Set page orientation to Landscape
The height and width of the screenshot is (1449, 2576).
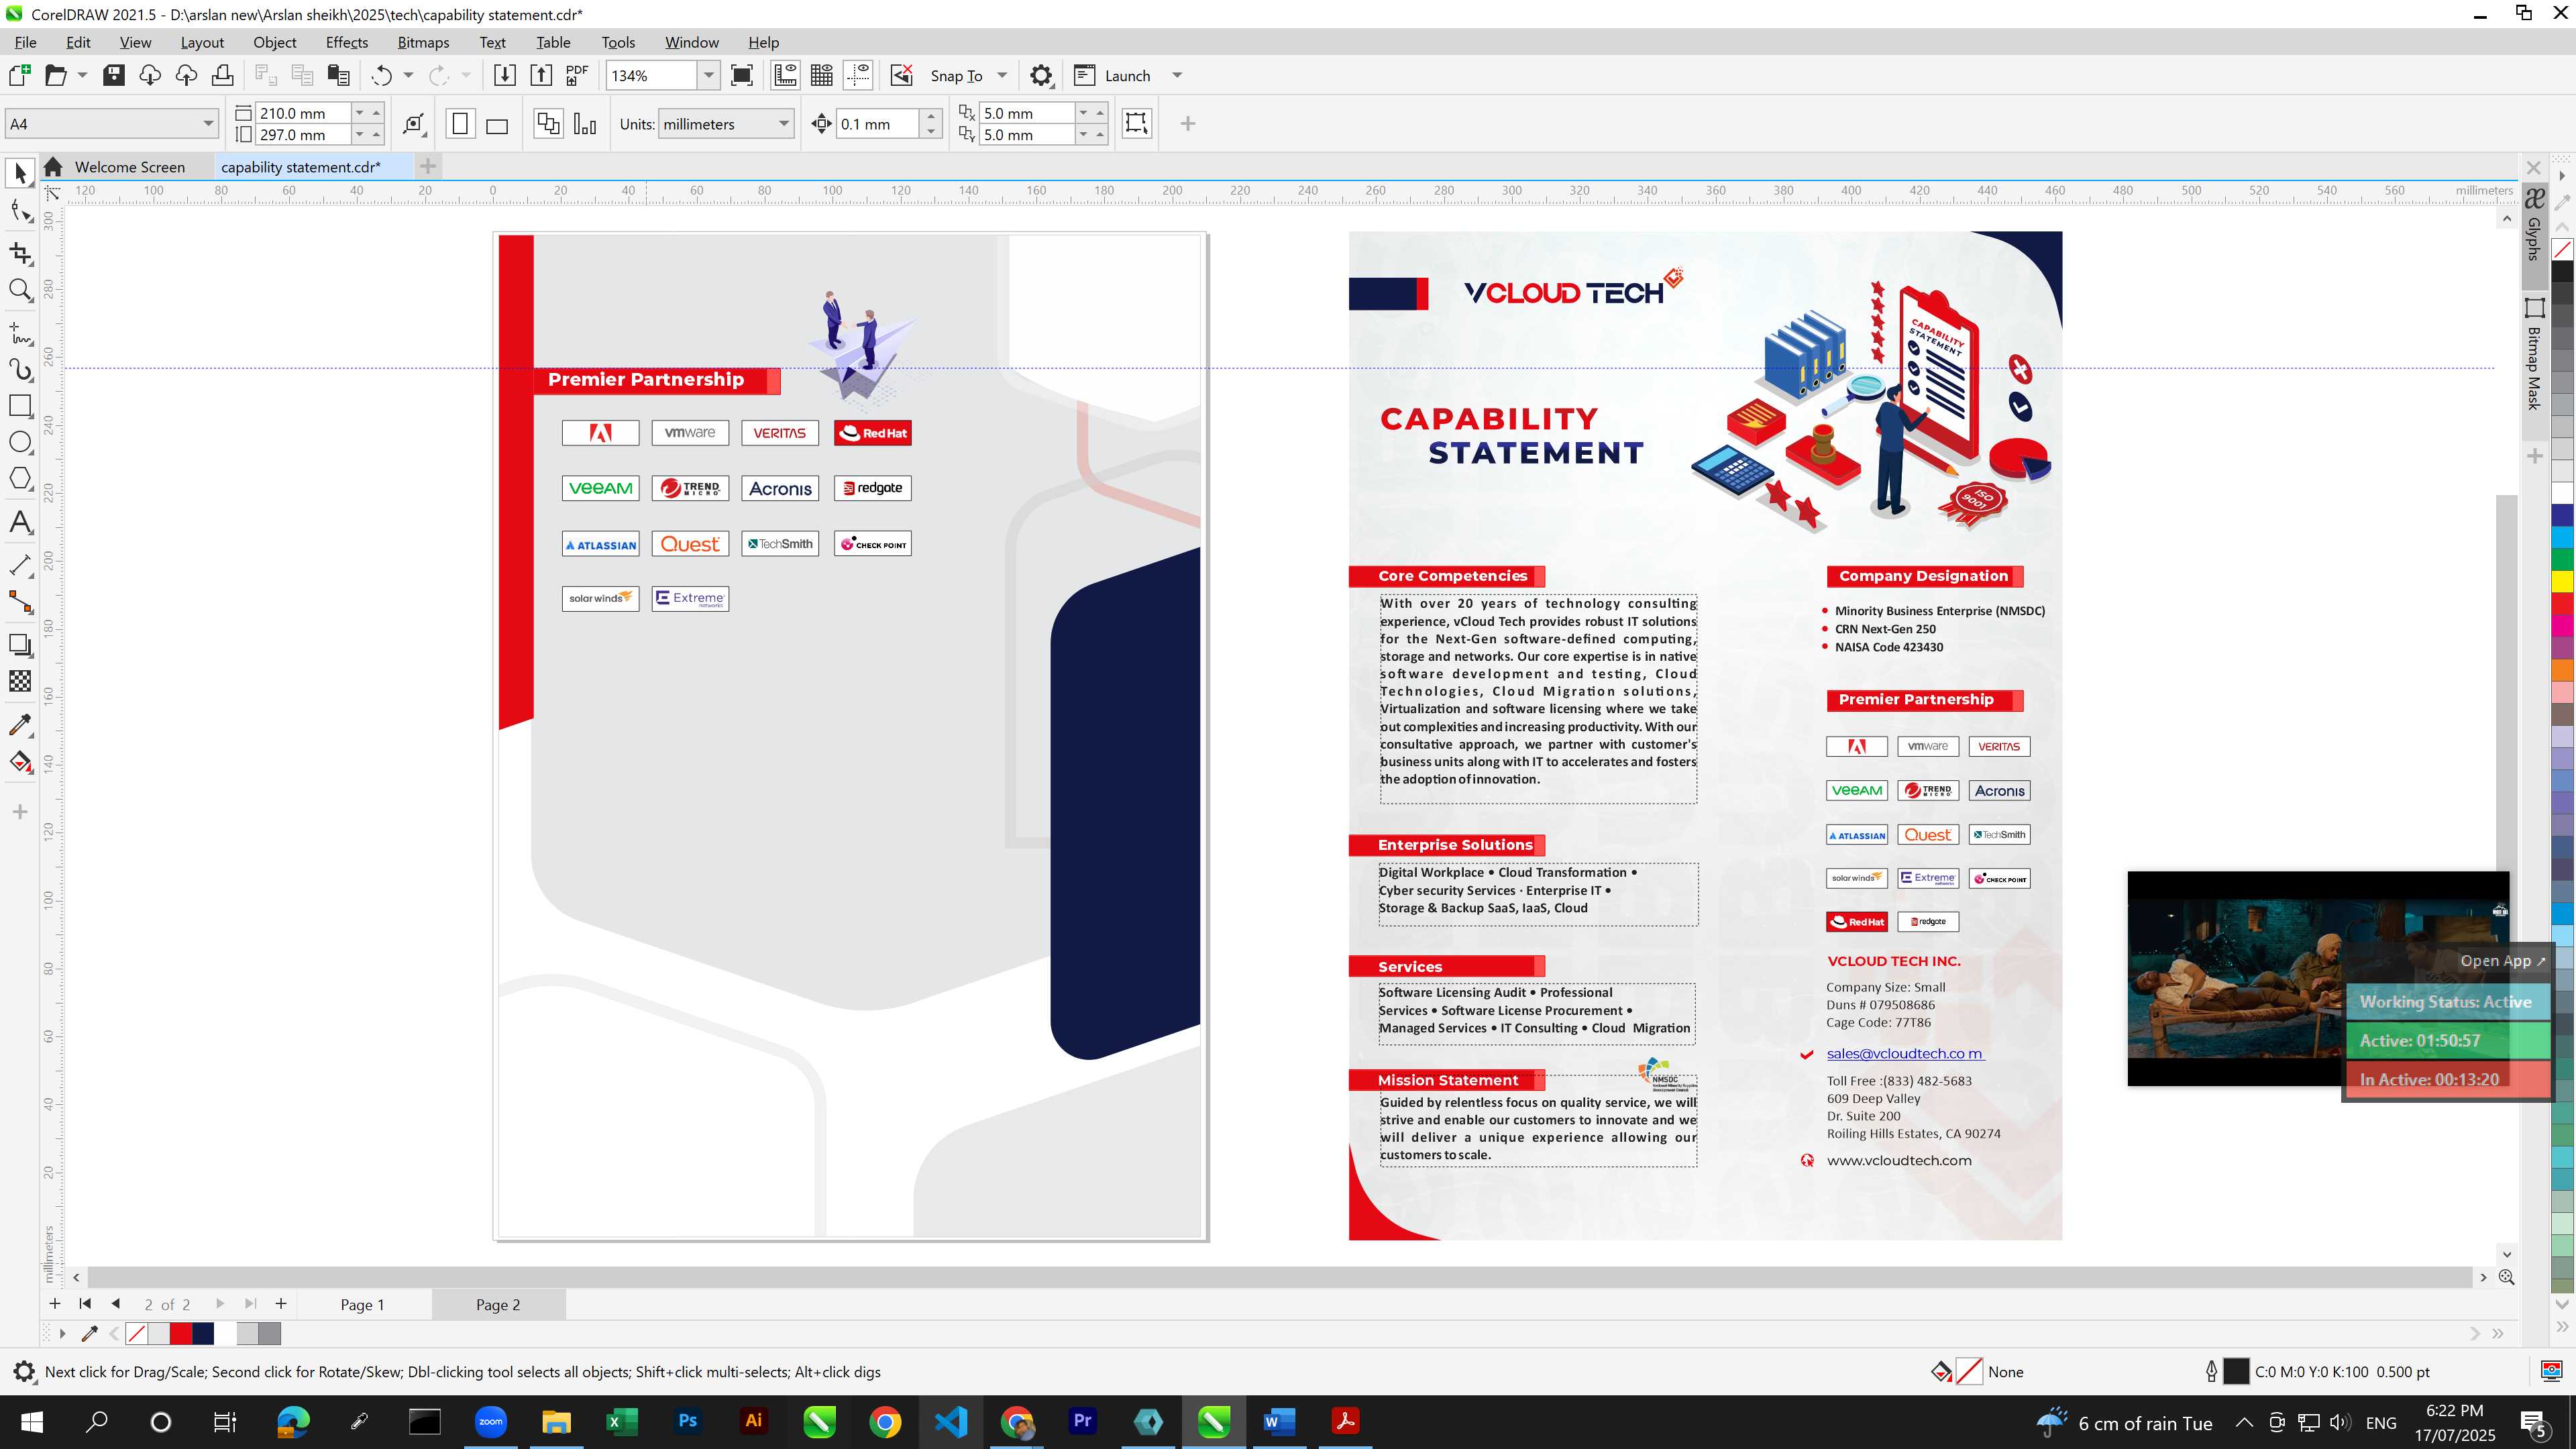pos(497,124)
